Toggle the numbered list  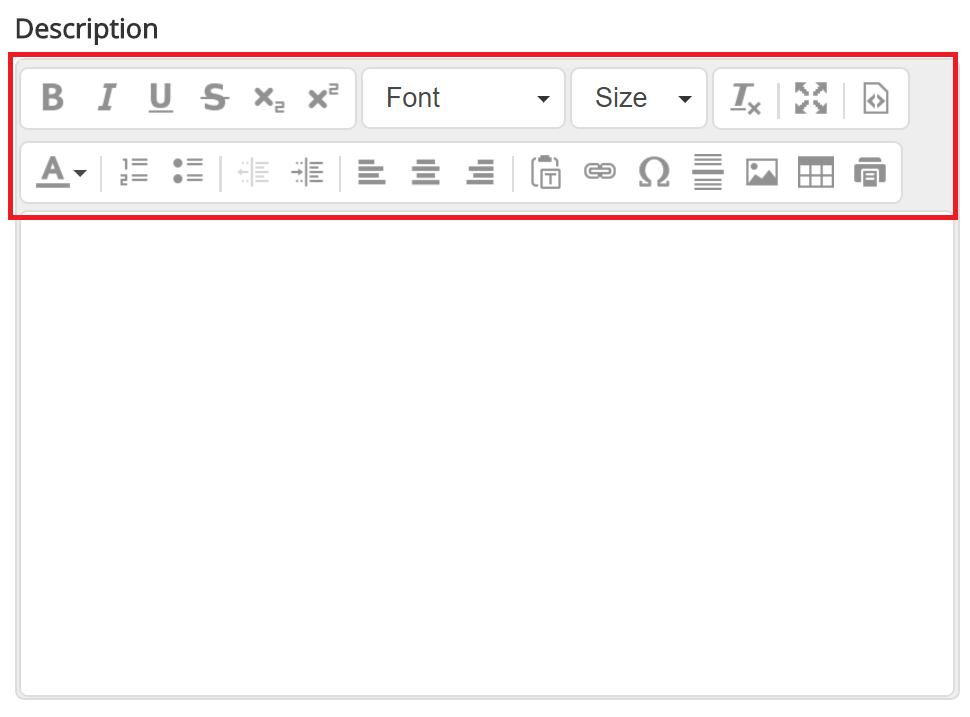(x=133, y=172)
